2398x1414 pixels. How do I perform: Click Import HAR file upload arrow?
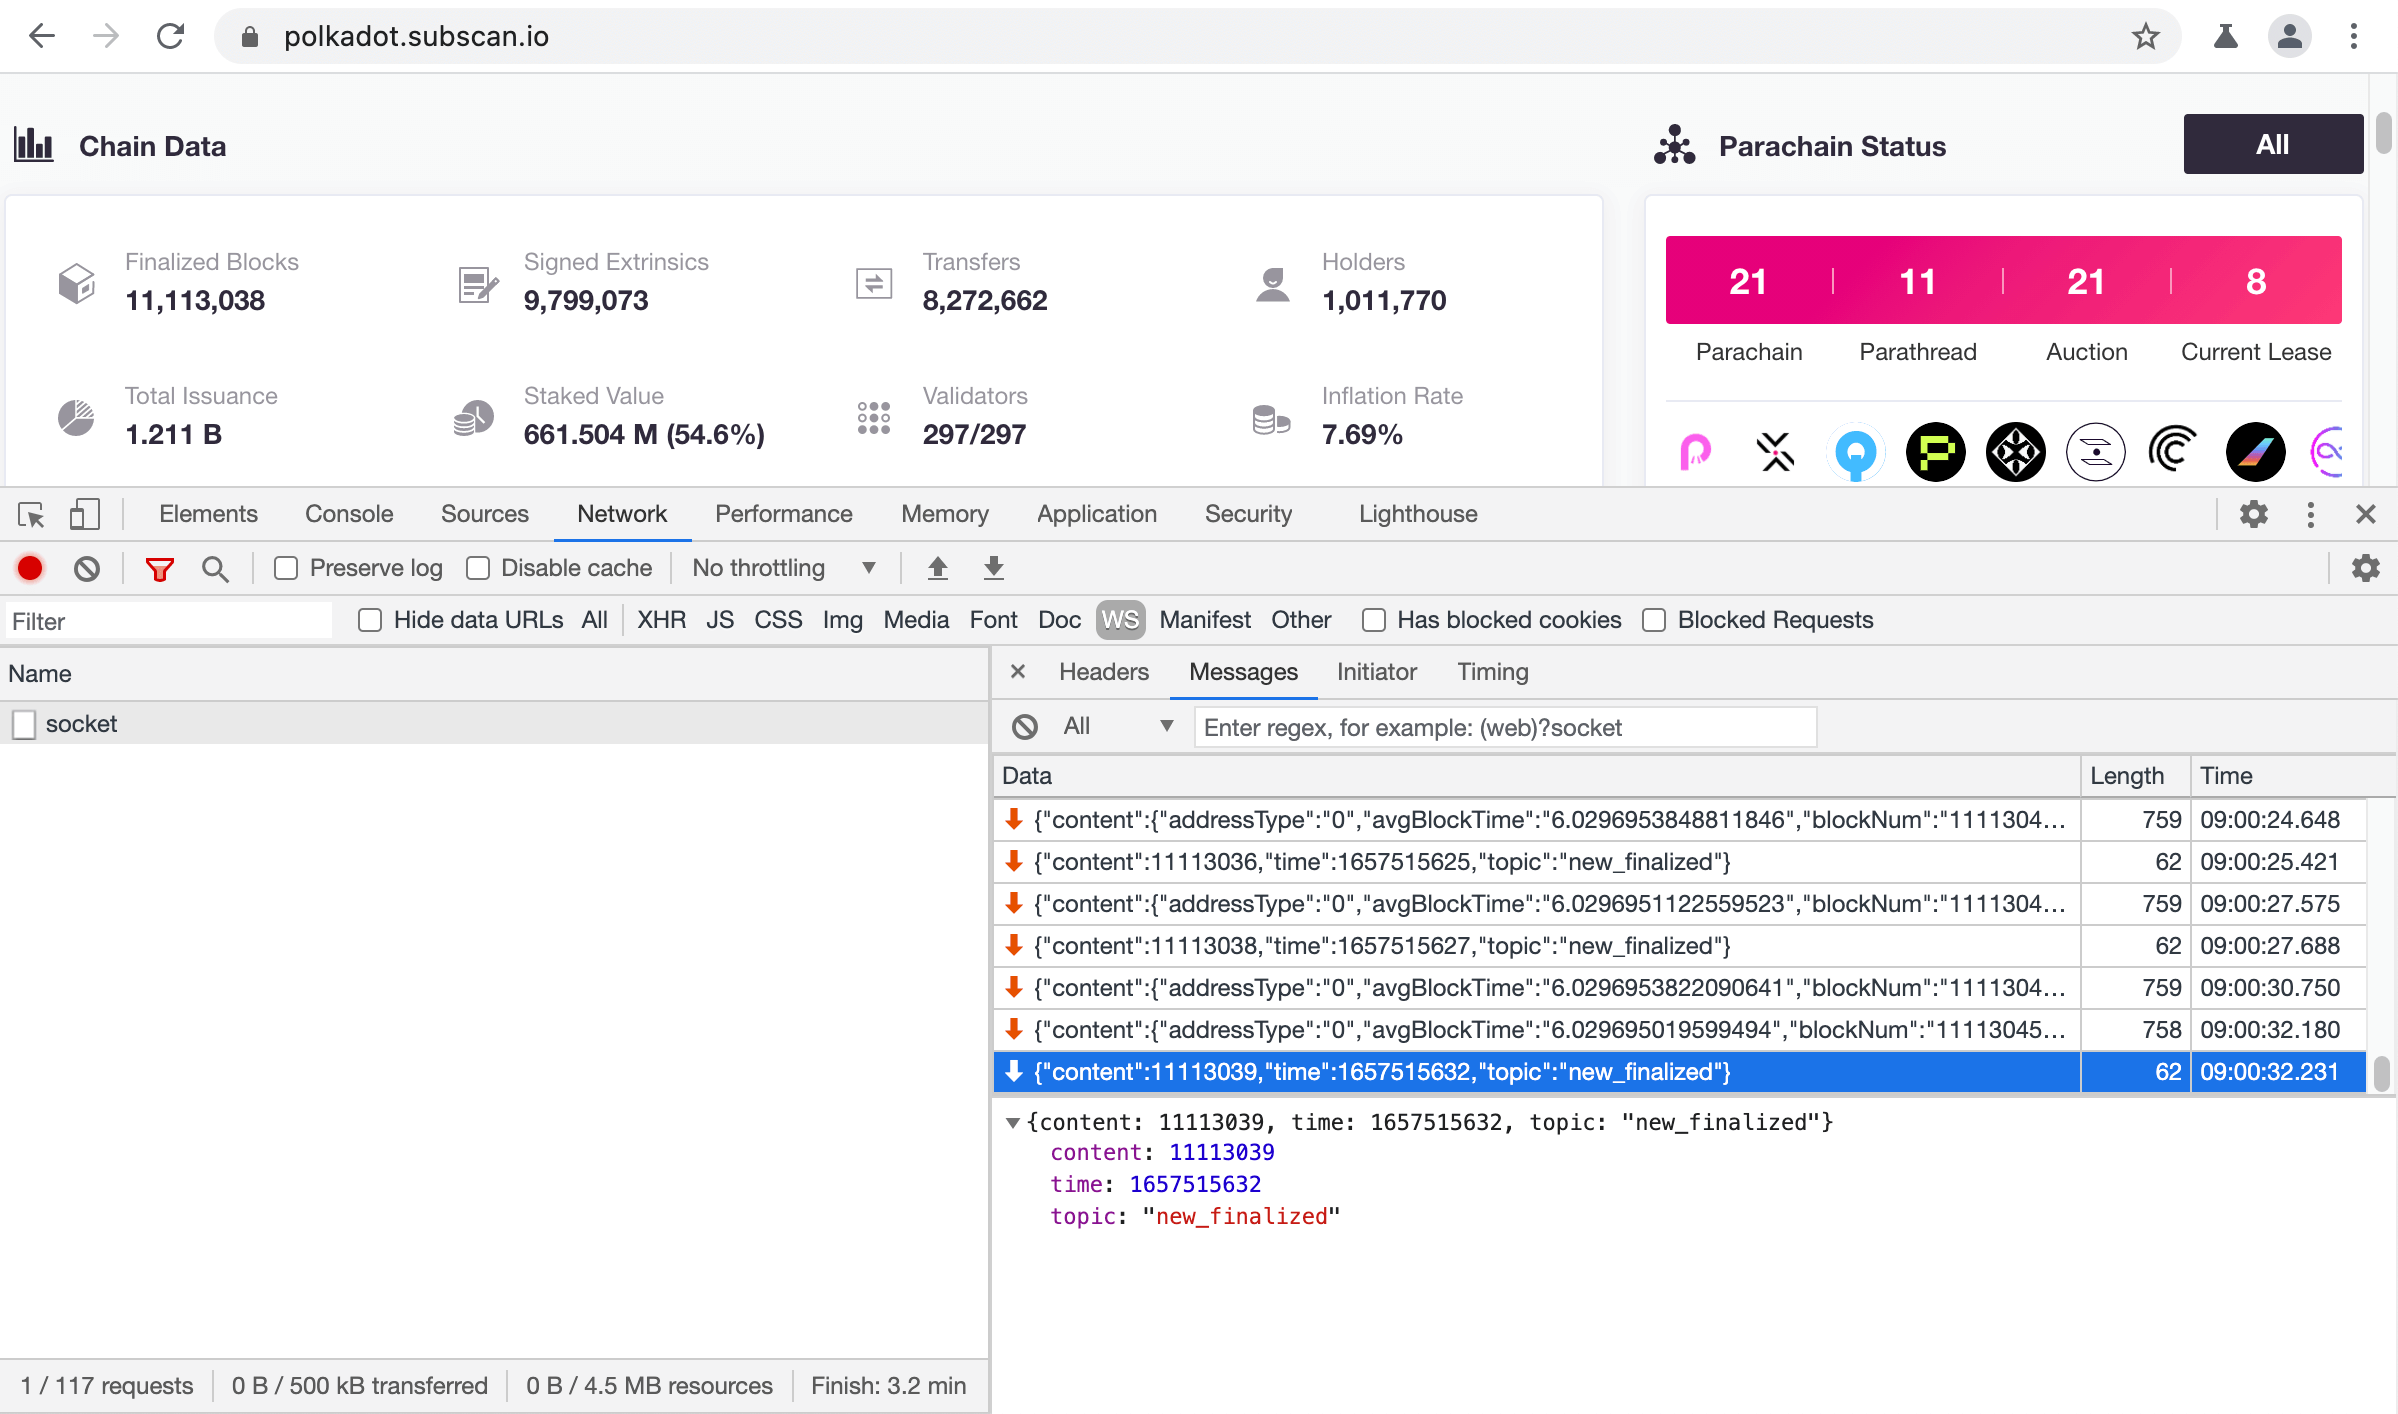937,568
